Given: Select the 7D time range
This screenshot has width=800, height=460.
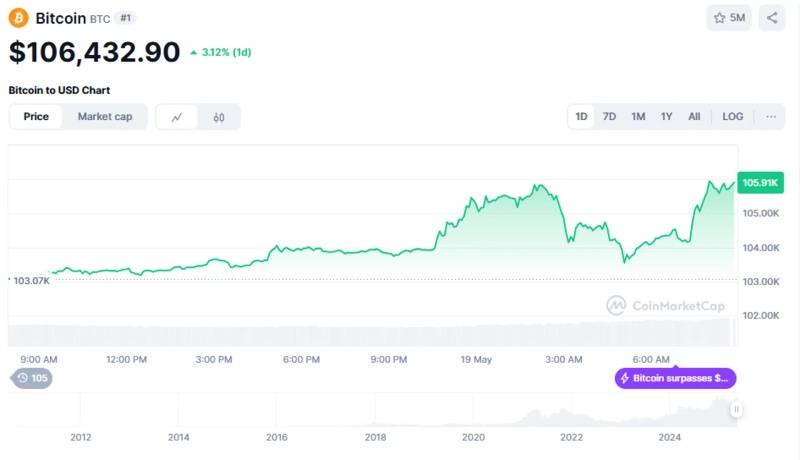Looking at the screenshot, I should 609,117.
